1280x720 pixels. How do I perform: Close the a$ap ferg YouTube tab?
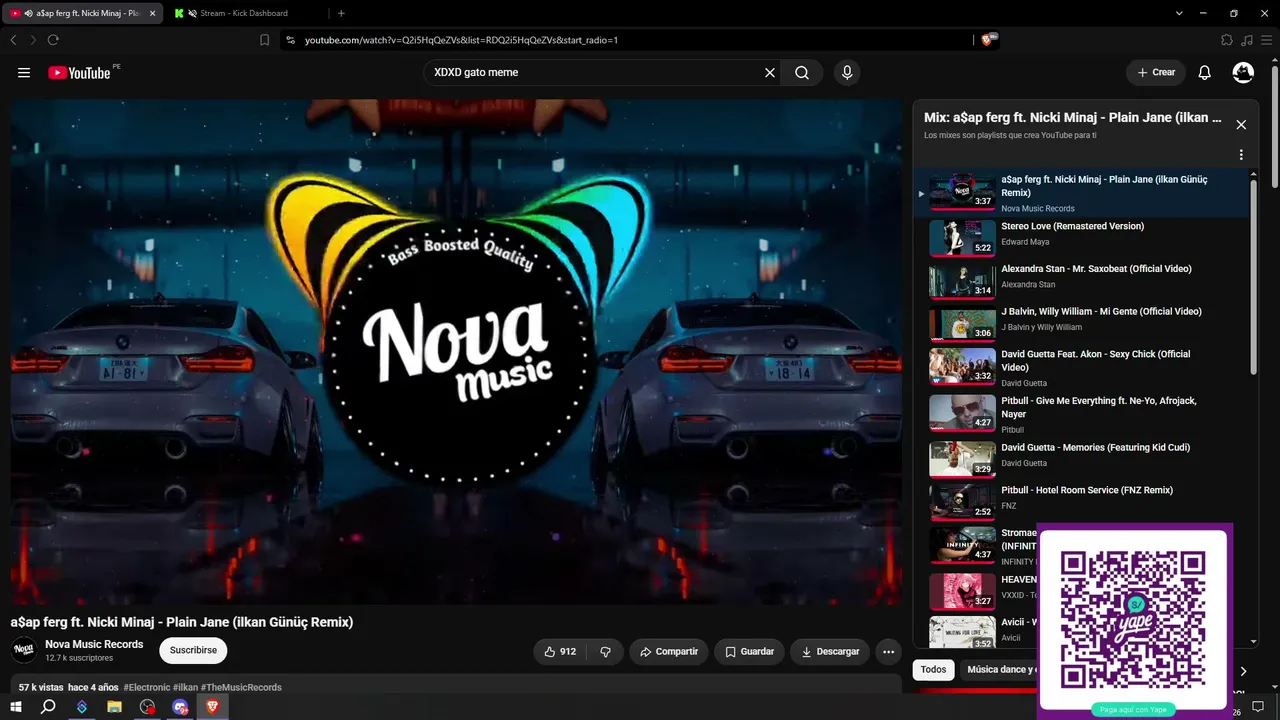pos(153,13)
